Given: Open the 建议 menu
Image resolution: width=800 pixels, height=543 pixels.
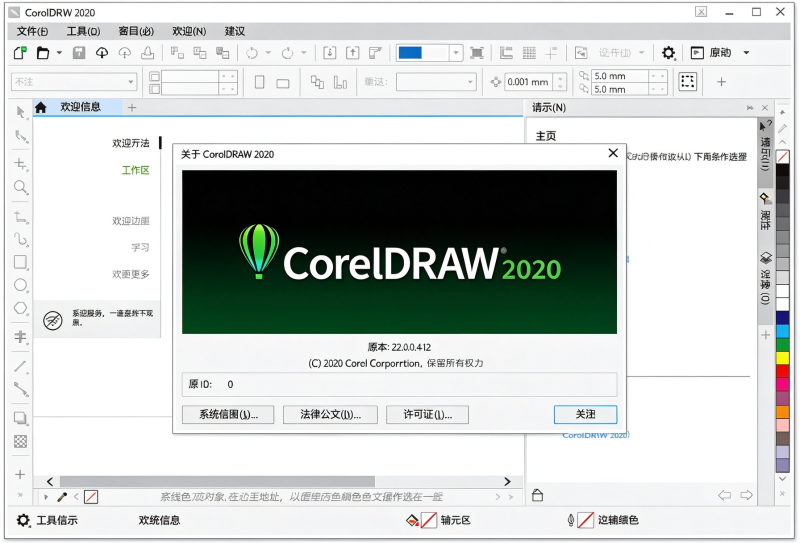Looking at the screenshot, I should pos(235,31).
